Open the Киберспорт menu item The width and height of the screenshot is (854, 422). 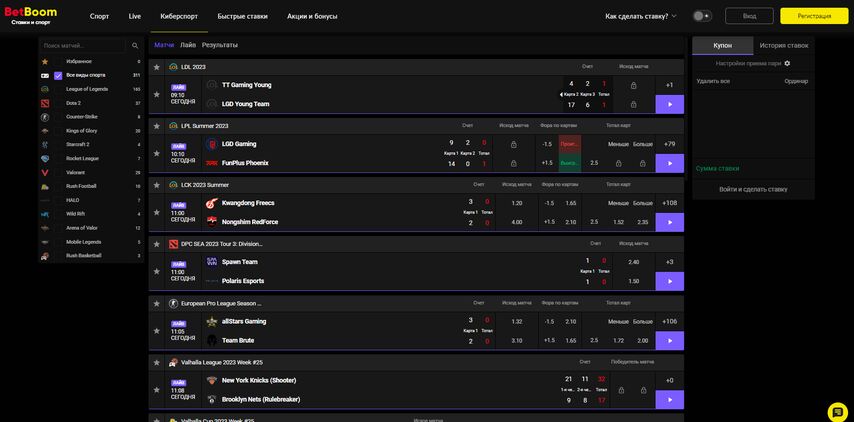(179, 16)
